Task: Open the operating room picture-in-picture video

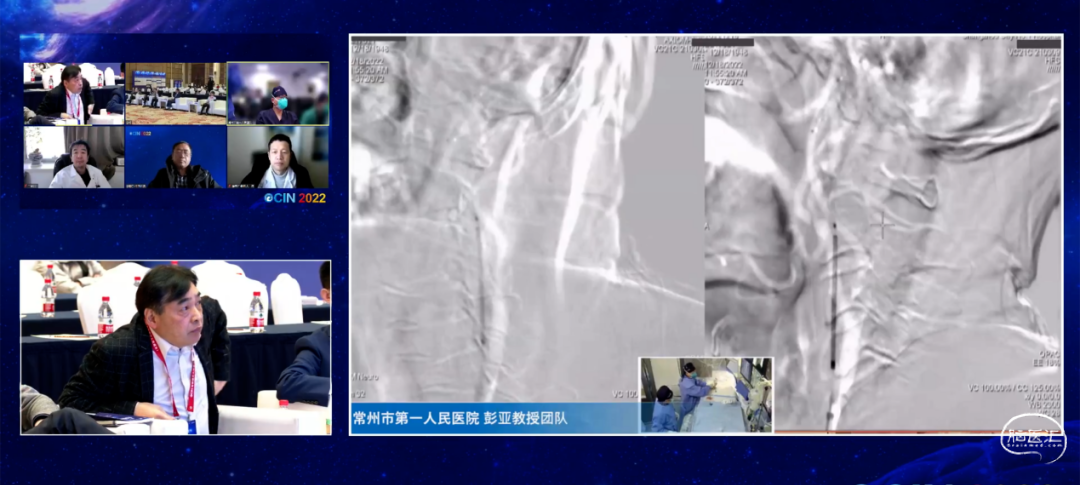Action: (706, 395)
